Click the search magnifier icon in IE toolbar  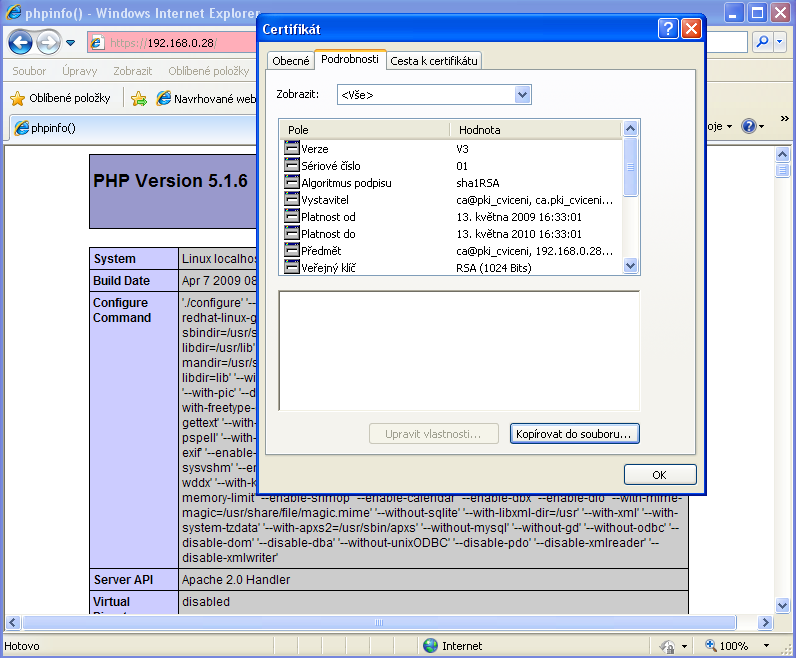coord(762,42)
